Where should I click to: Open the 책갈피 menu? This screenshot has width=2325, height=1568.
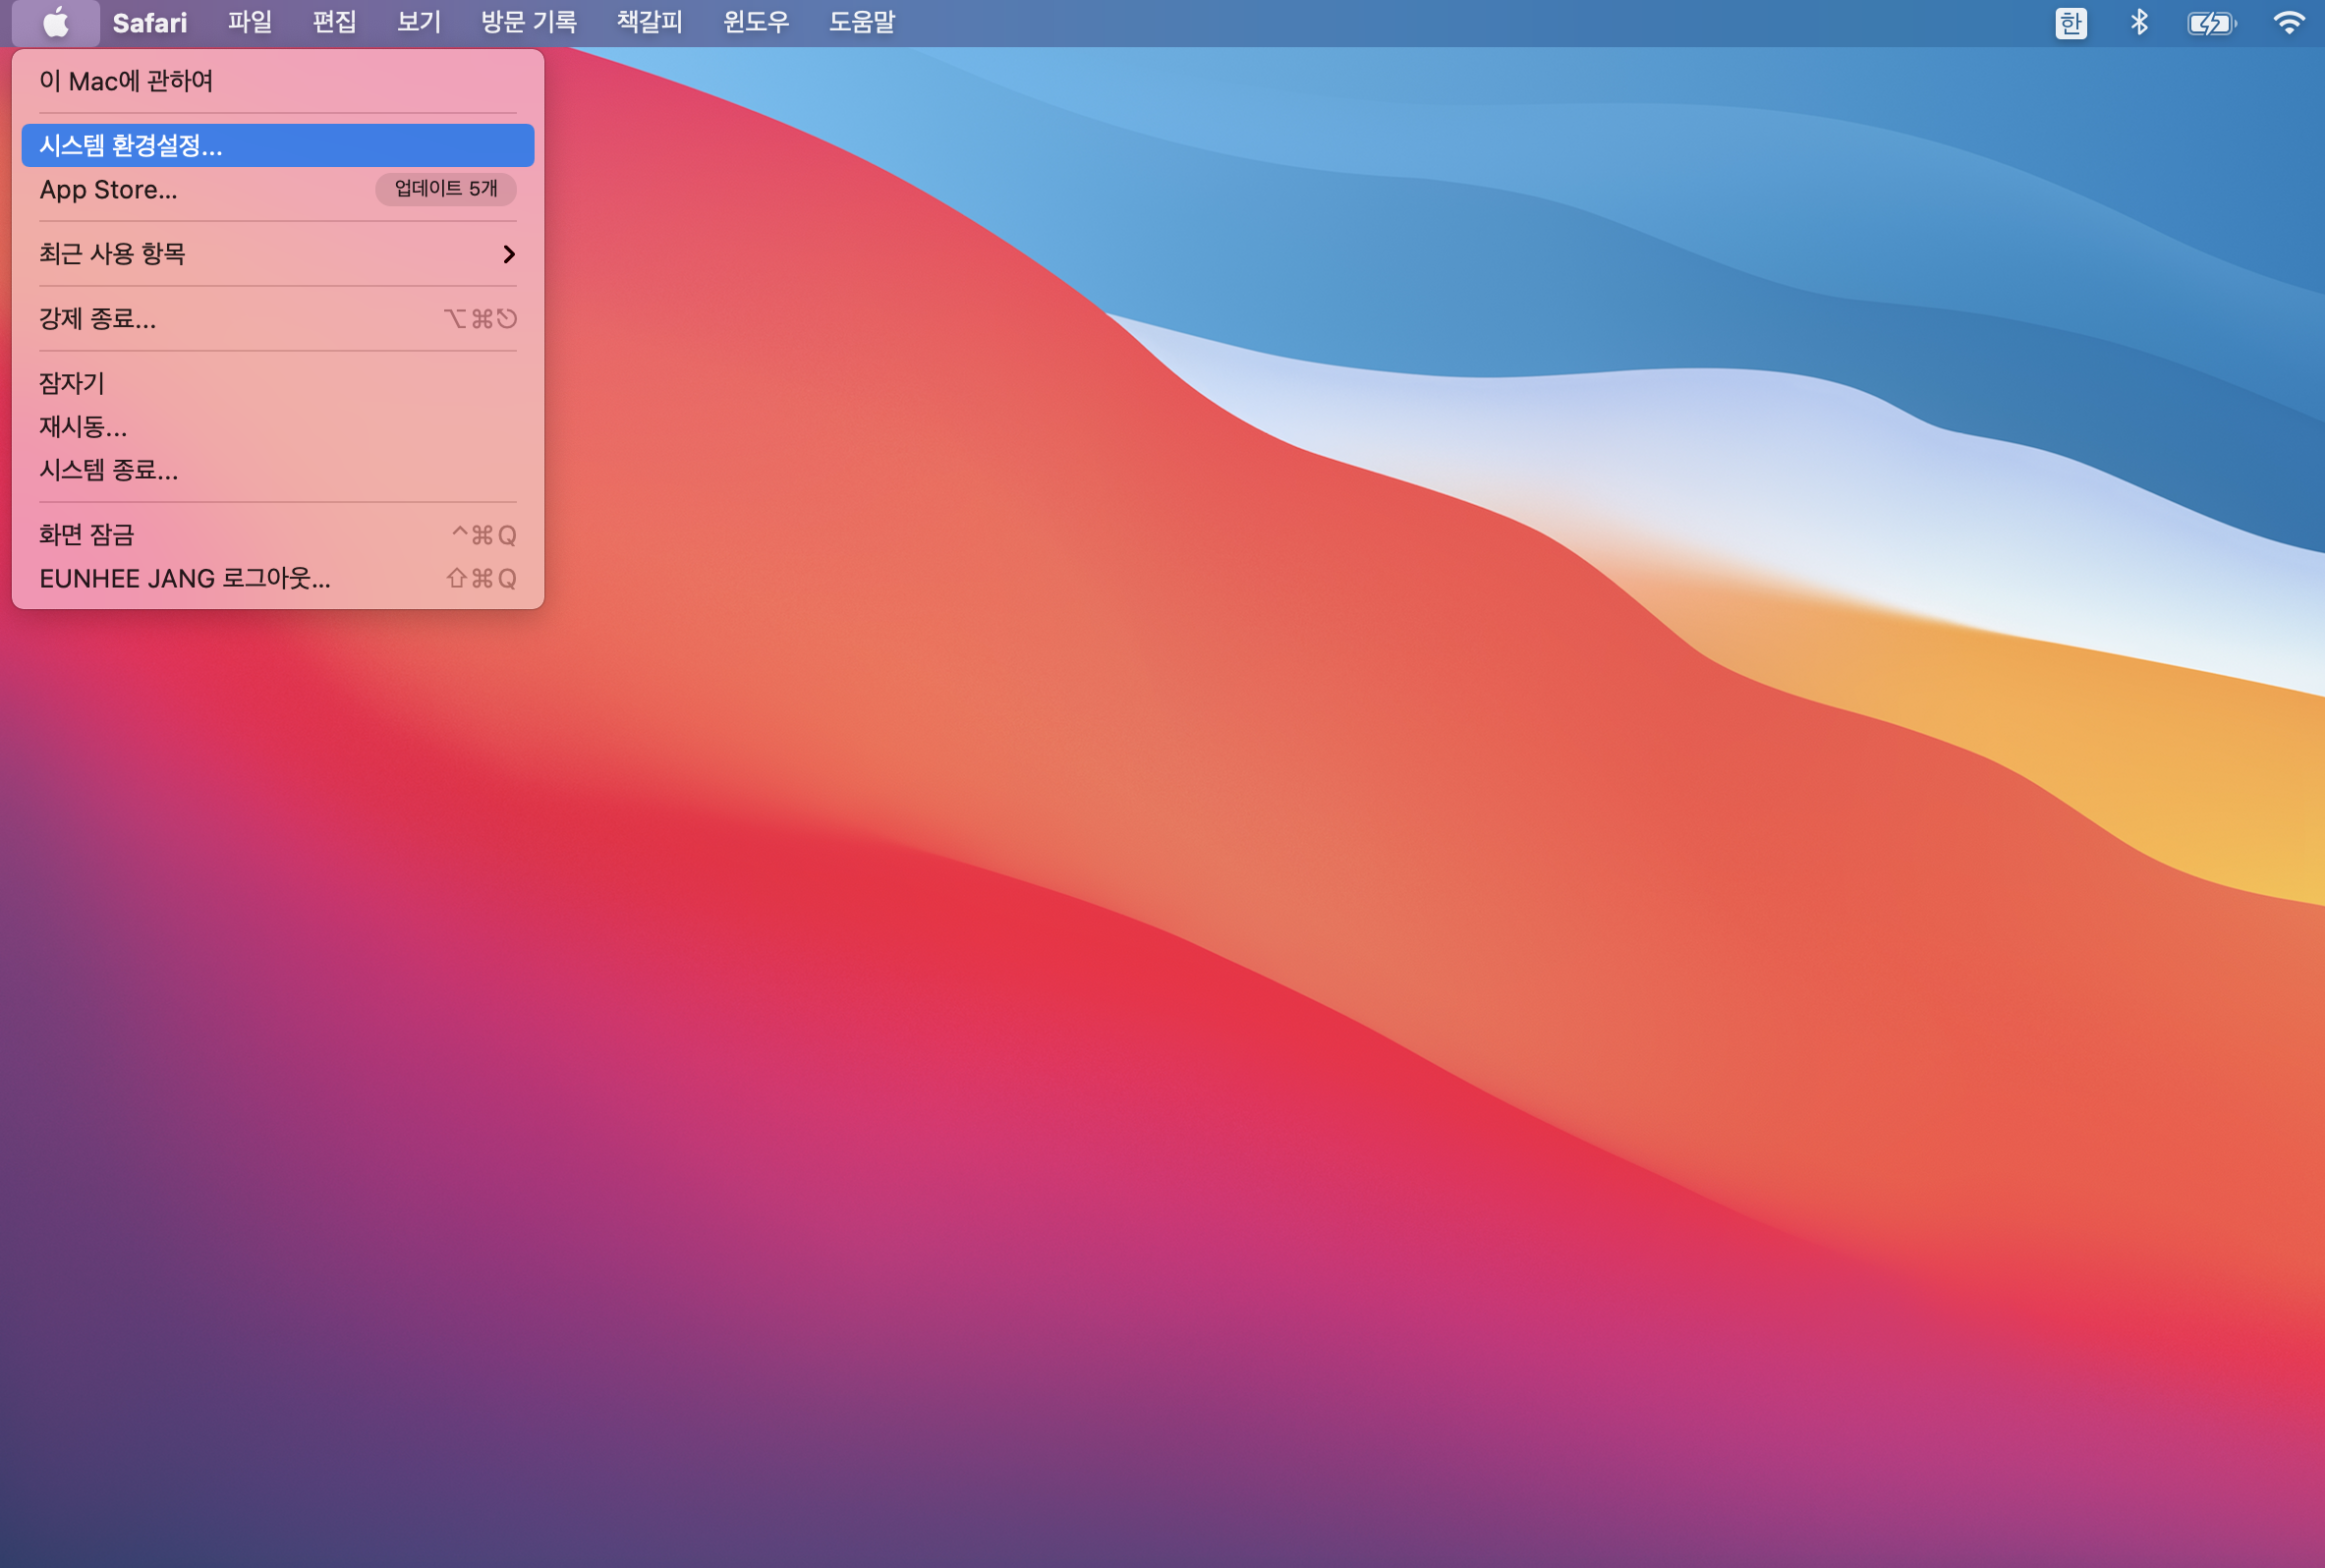(x=649, y=22)
